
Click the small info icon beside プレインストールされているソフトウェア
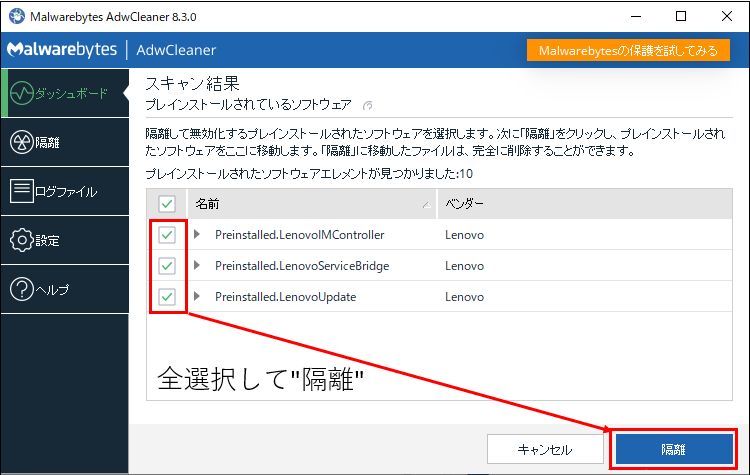[367, 105]
